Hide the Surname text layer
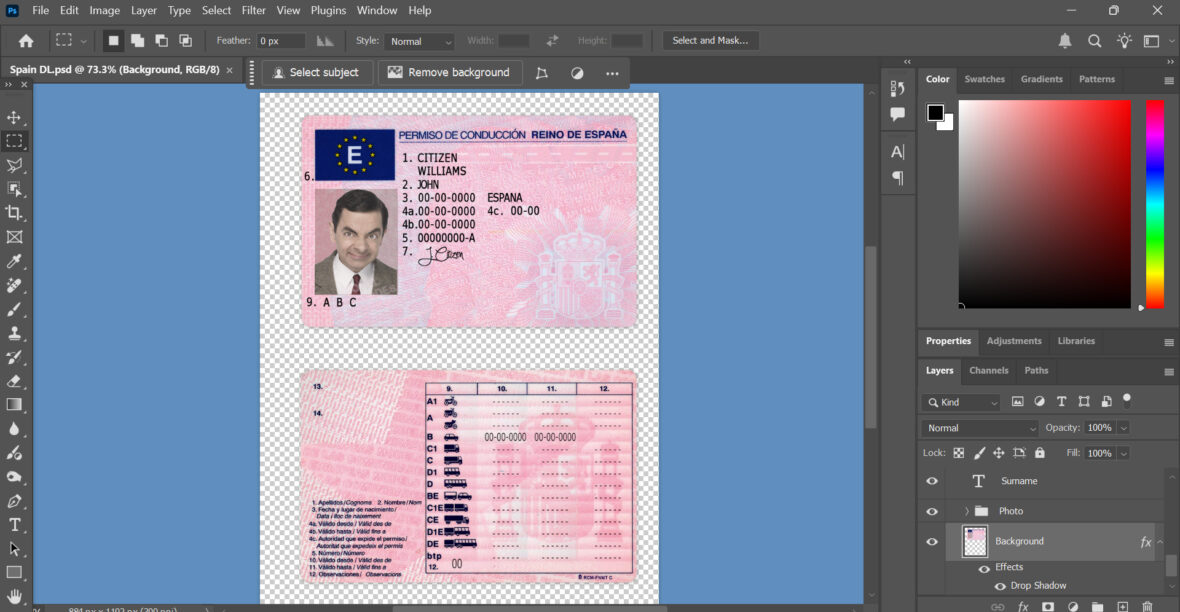The image size is (1180, 612). pos(932,481)
